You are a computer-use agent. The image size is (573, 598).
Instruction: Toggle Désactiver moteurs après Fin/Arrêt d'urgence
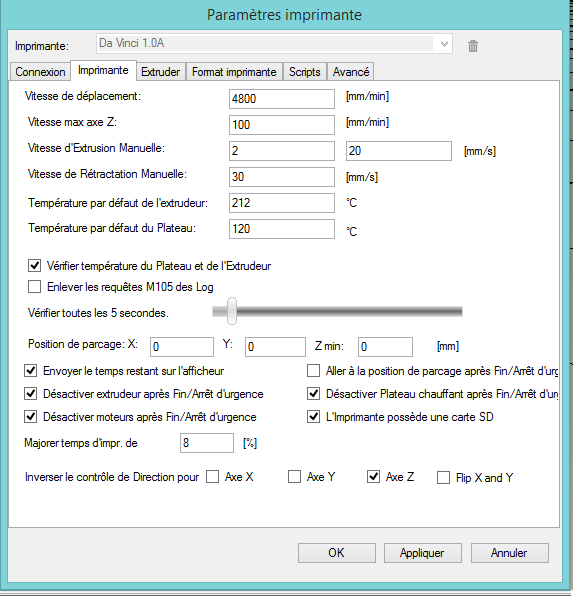pyautogui.click(x=31, y=416)
